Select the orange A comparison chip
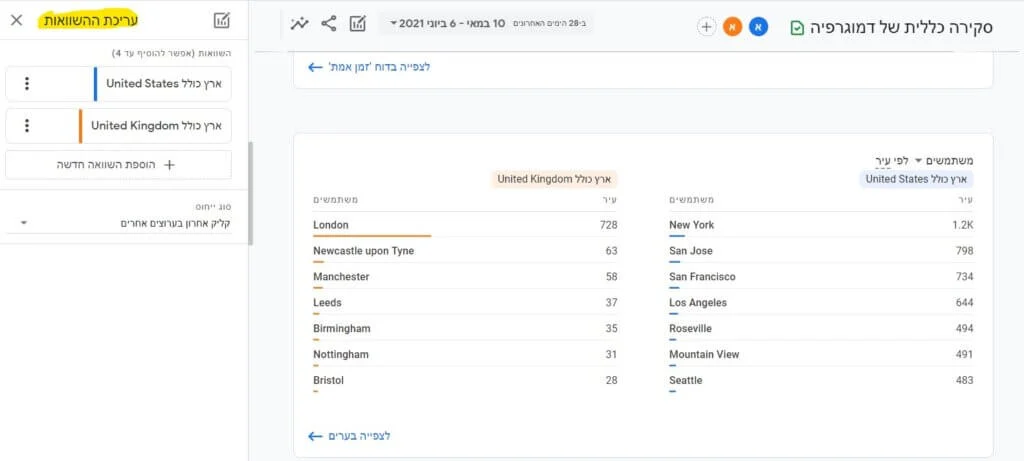The image size is (1024, 461). point(732,27)
